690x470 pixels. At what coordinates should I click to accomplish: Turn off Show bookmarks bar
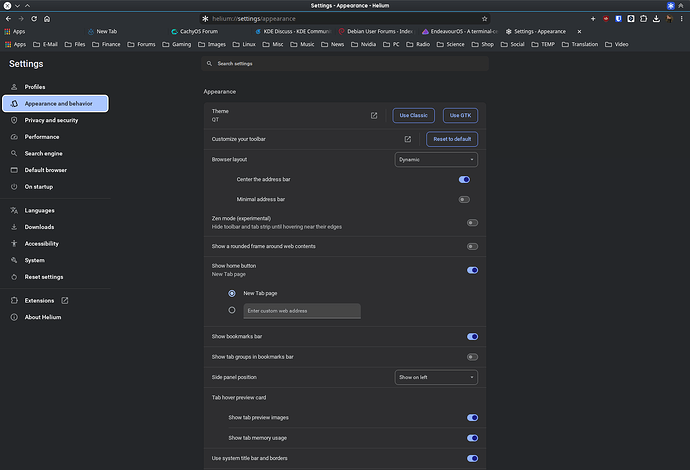472,337
